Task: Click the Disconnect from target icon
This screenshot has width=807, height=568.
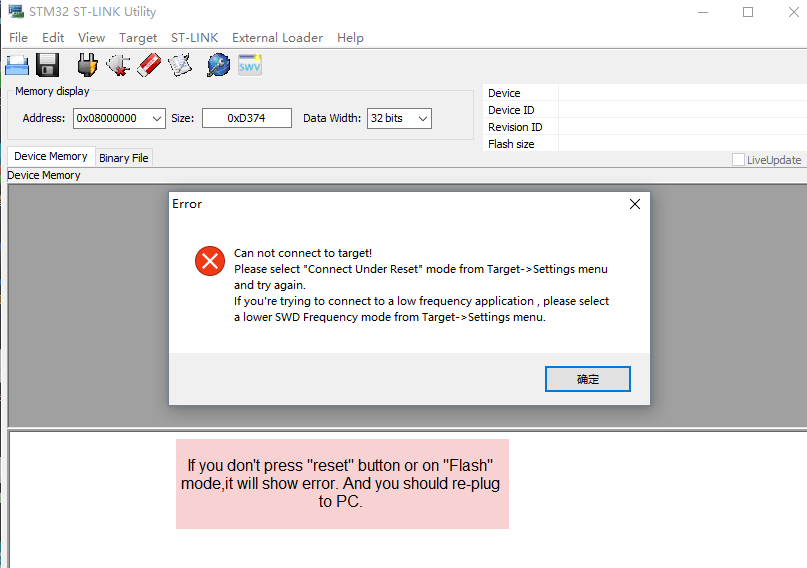Action: 118,65
